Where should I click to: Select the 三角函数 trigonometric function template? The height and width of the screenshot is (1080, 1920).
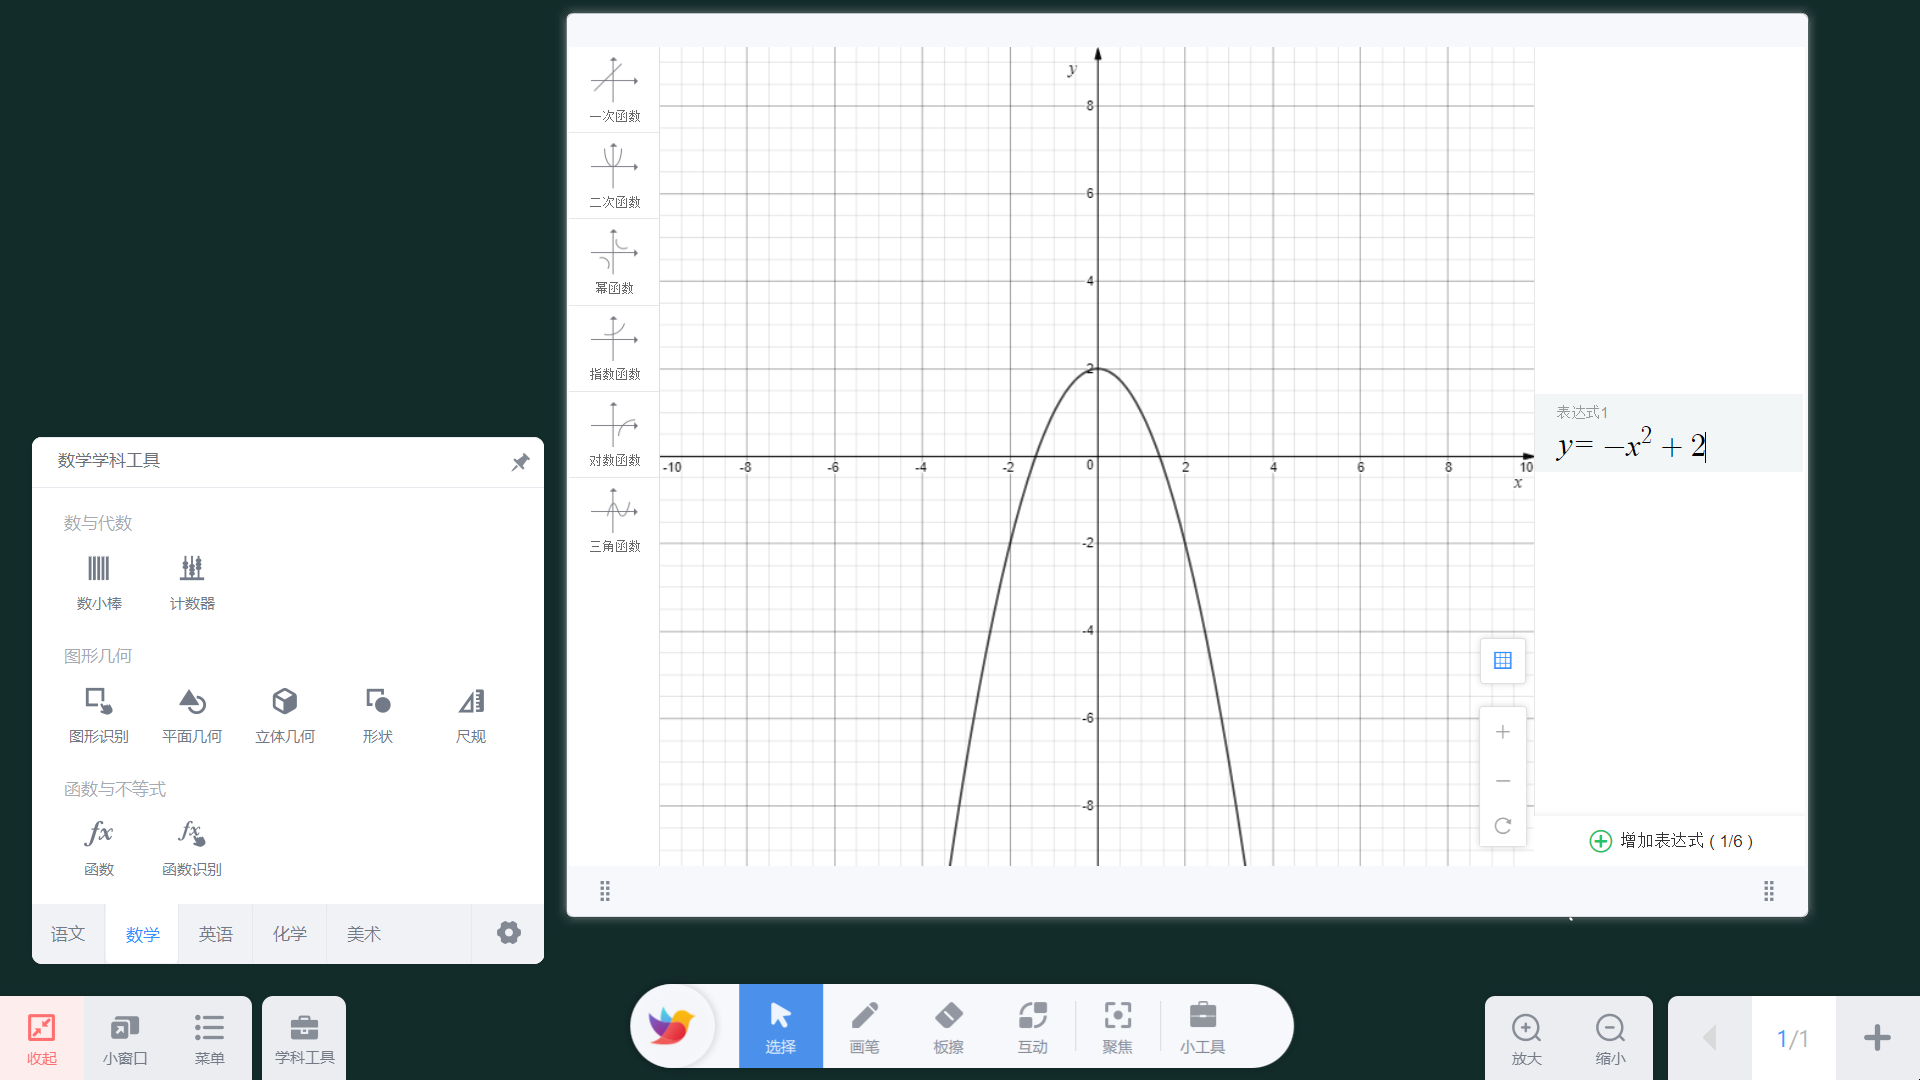tap(614, 520)
